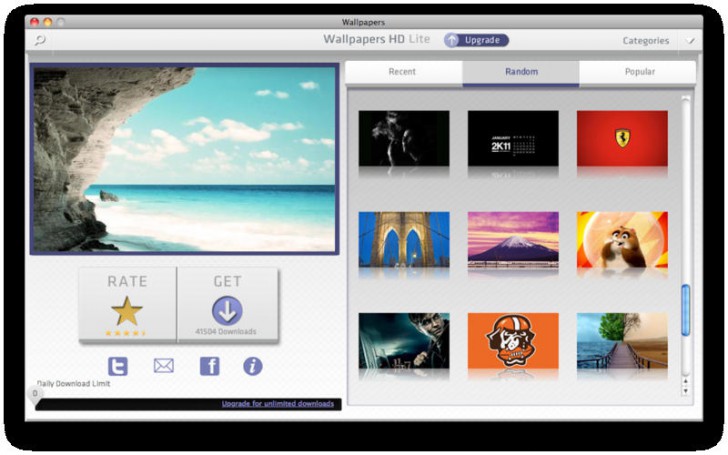The width and height of the screenshot is (728, 455).
Task: Select the black smoke wallpaper thumbnail
Action: [x=404, y=138]
